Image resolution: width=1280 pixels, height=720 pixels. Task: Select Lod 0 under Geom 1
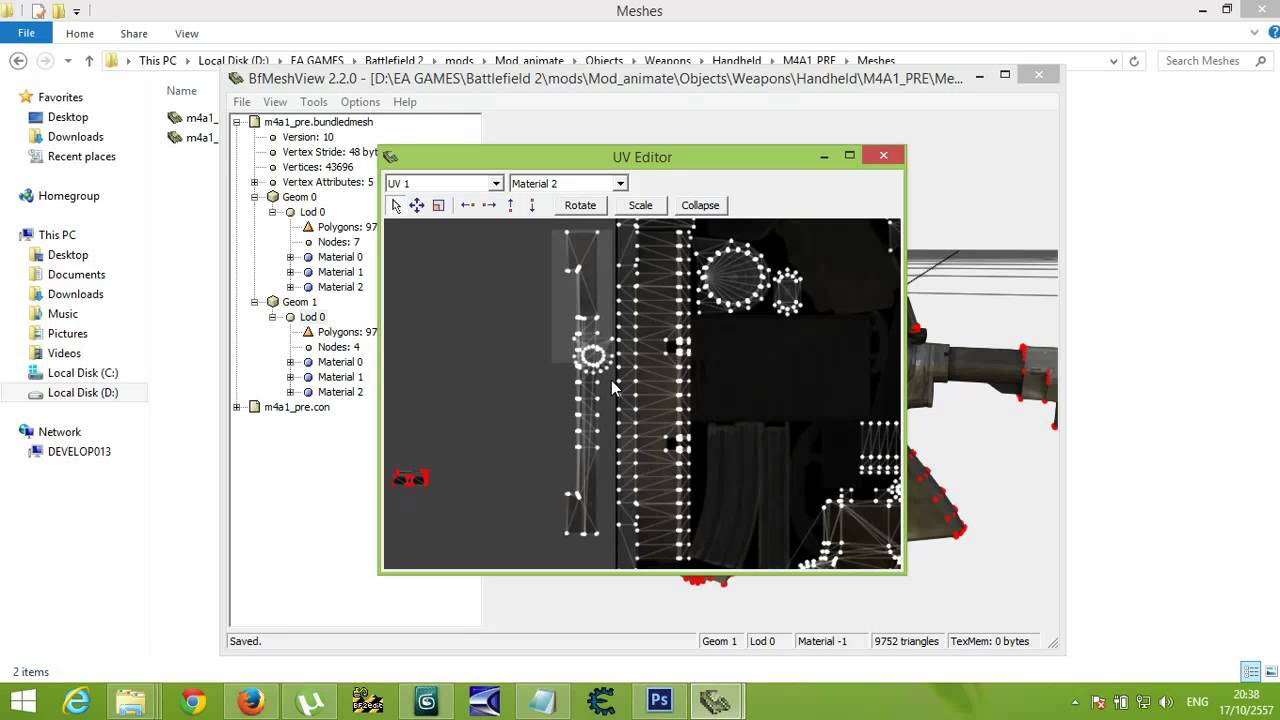(x=312, y=317)
